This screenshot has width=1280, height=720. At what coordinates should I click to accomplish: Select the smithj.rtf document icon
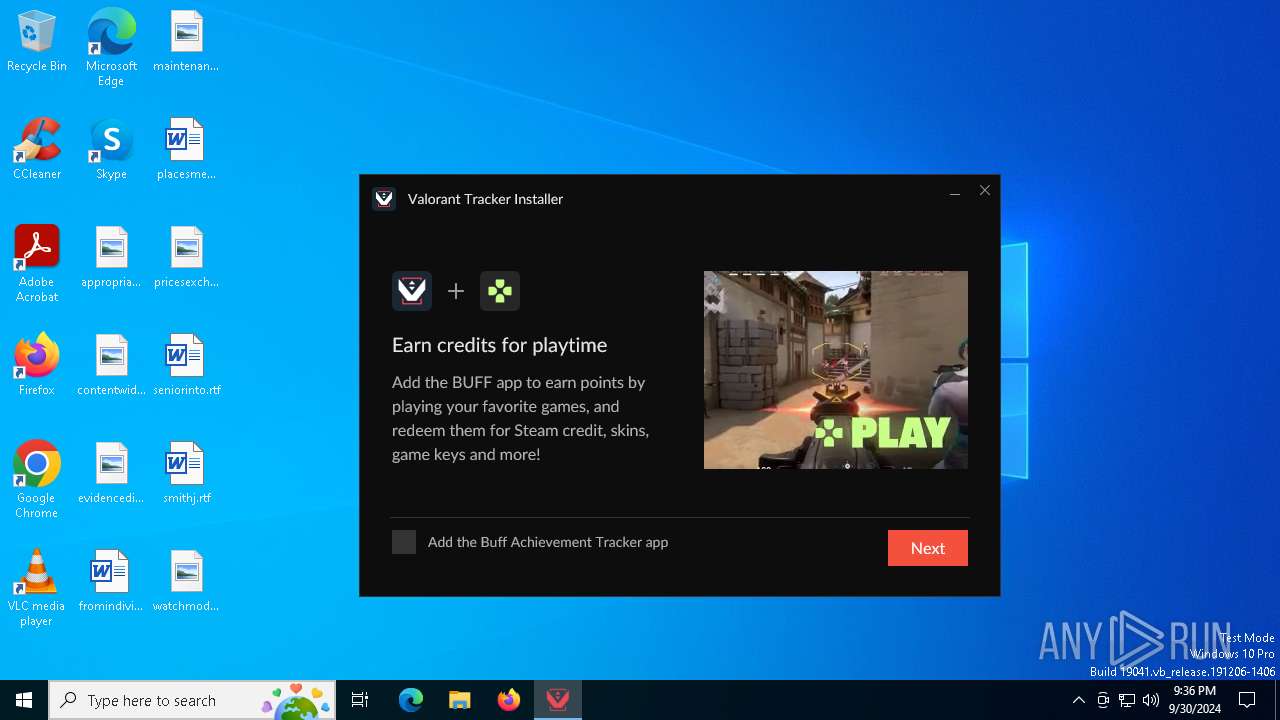186,474
